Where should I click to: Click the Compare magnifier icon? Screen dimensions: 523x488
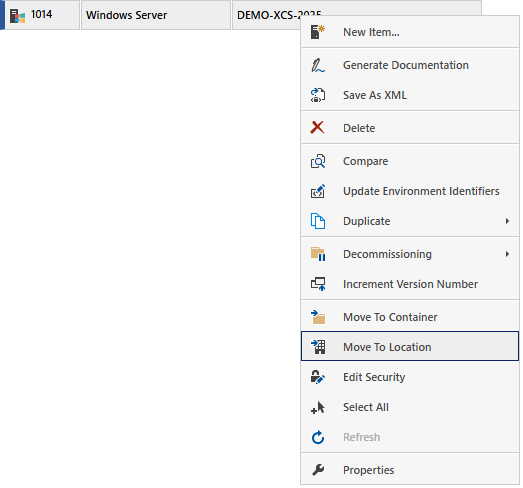click(x=318, y=161)
